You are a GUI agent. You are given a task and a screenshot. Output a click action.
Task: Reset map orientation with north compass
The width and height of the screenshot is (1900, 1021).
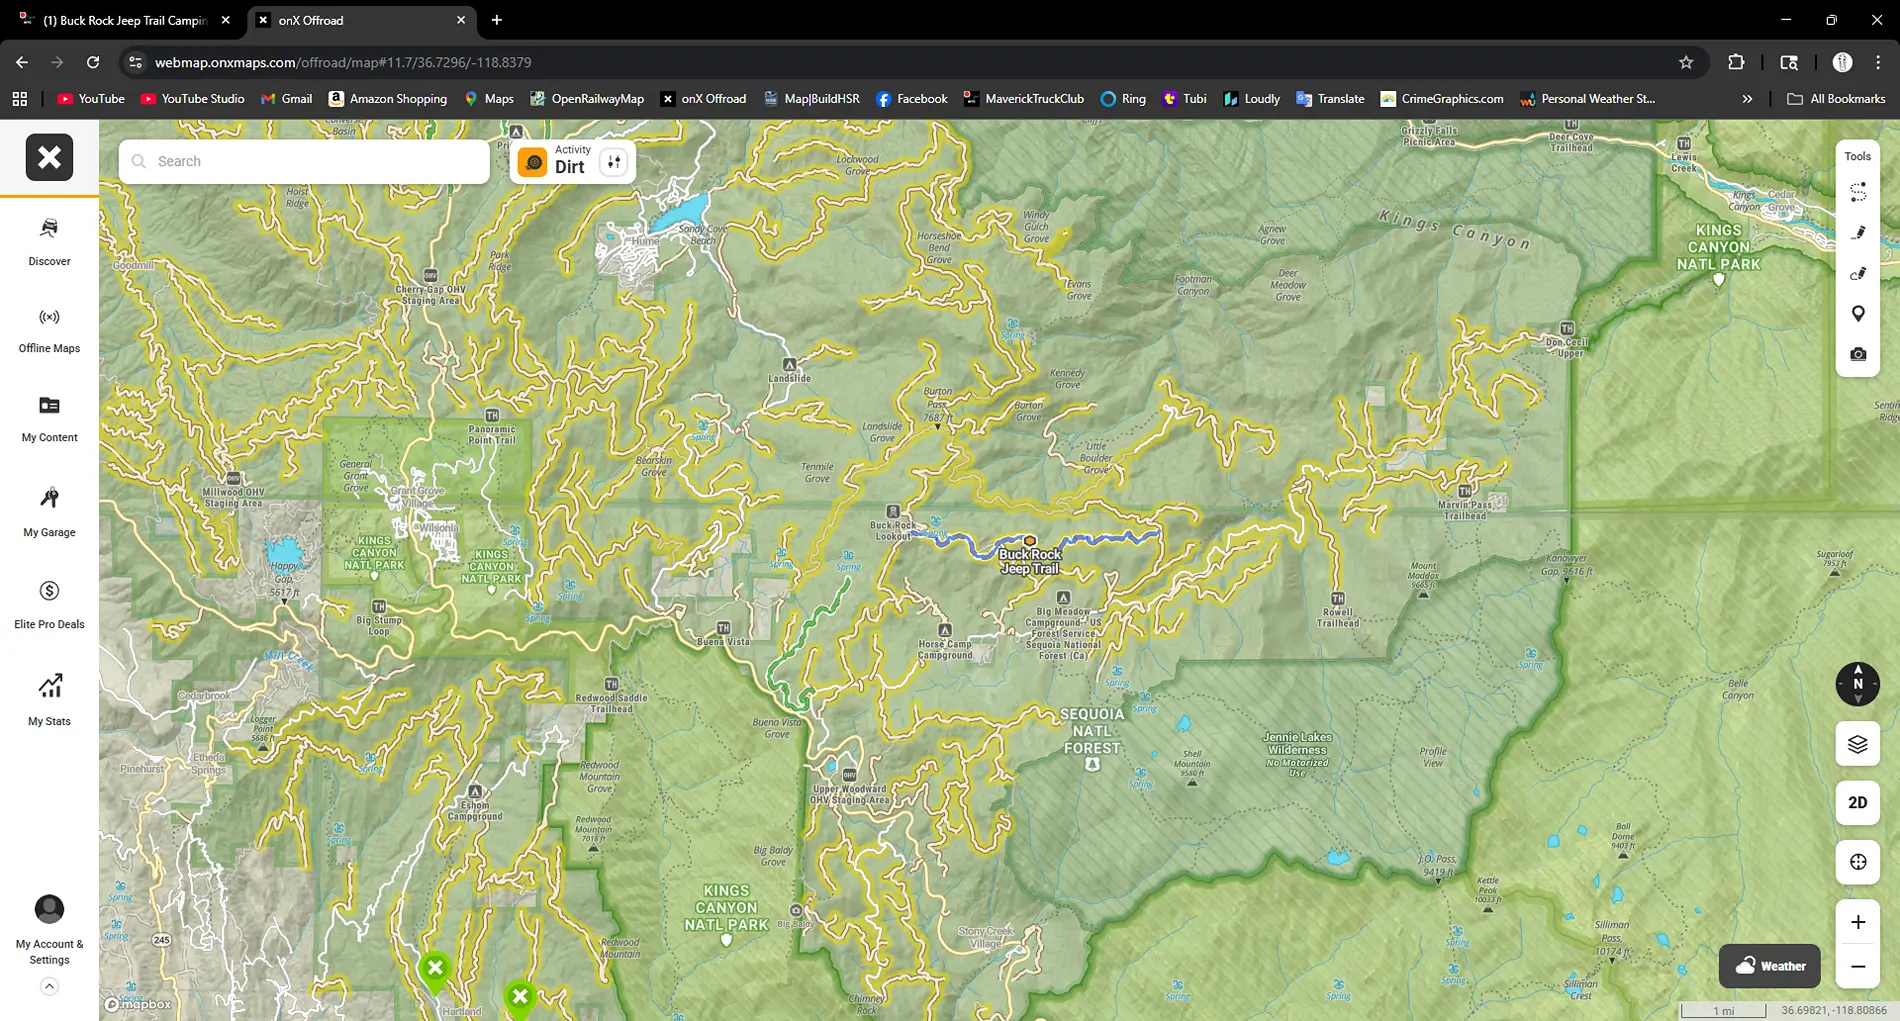point(1858,684)
